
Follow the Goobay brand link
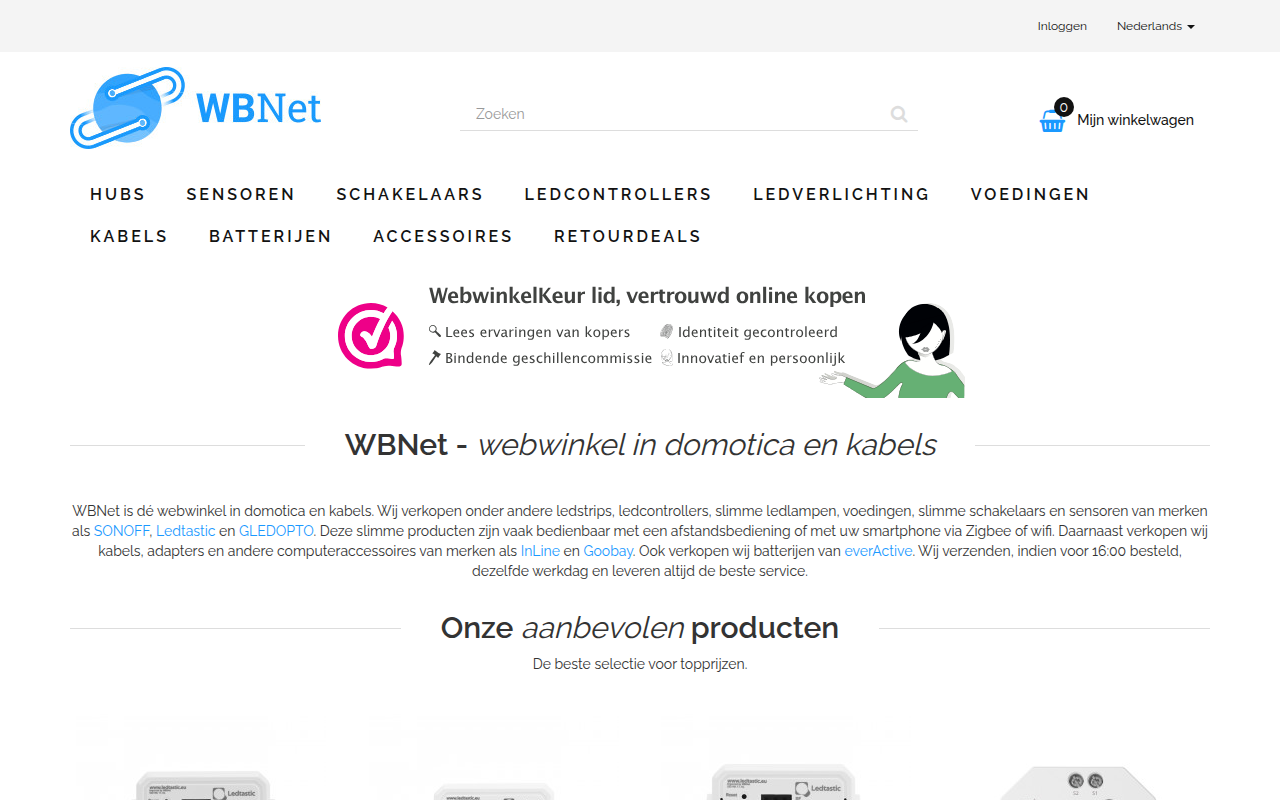click(x=608, y=551)
